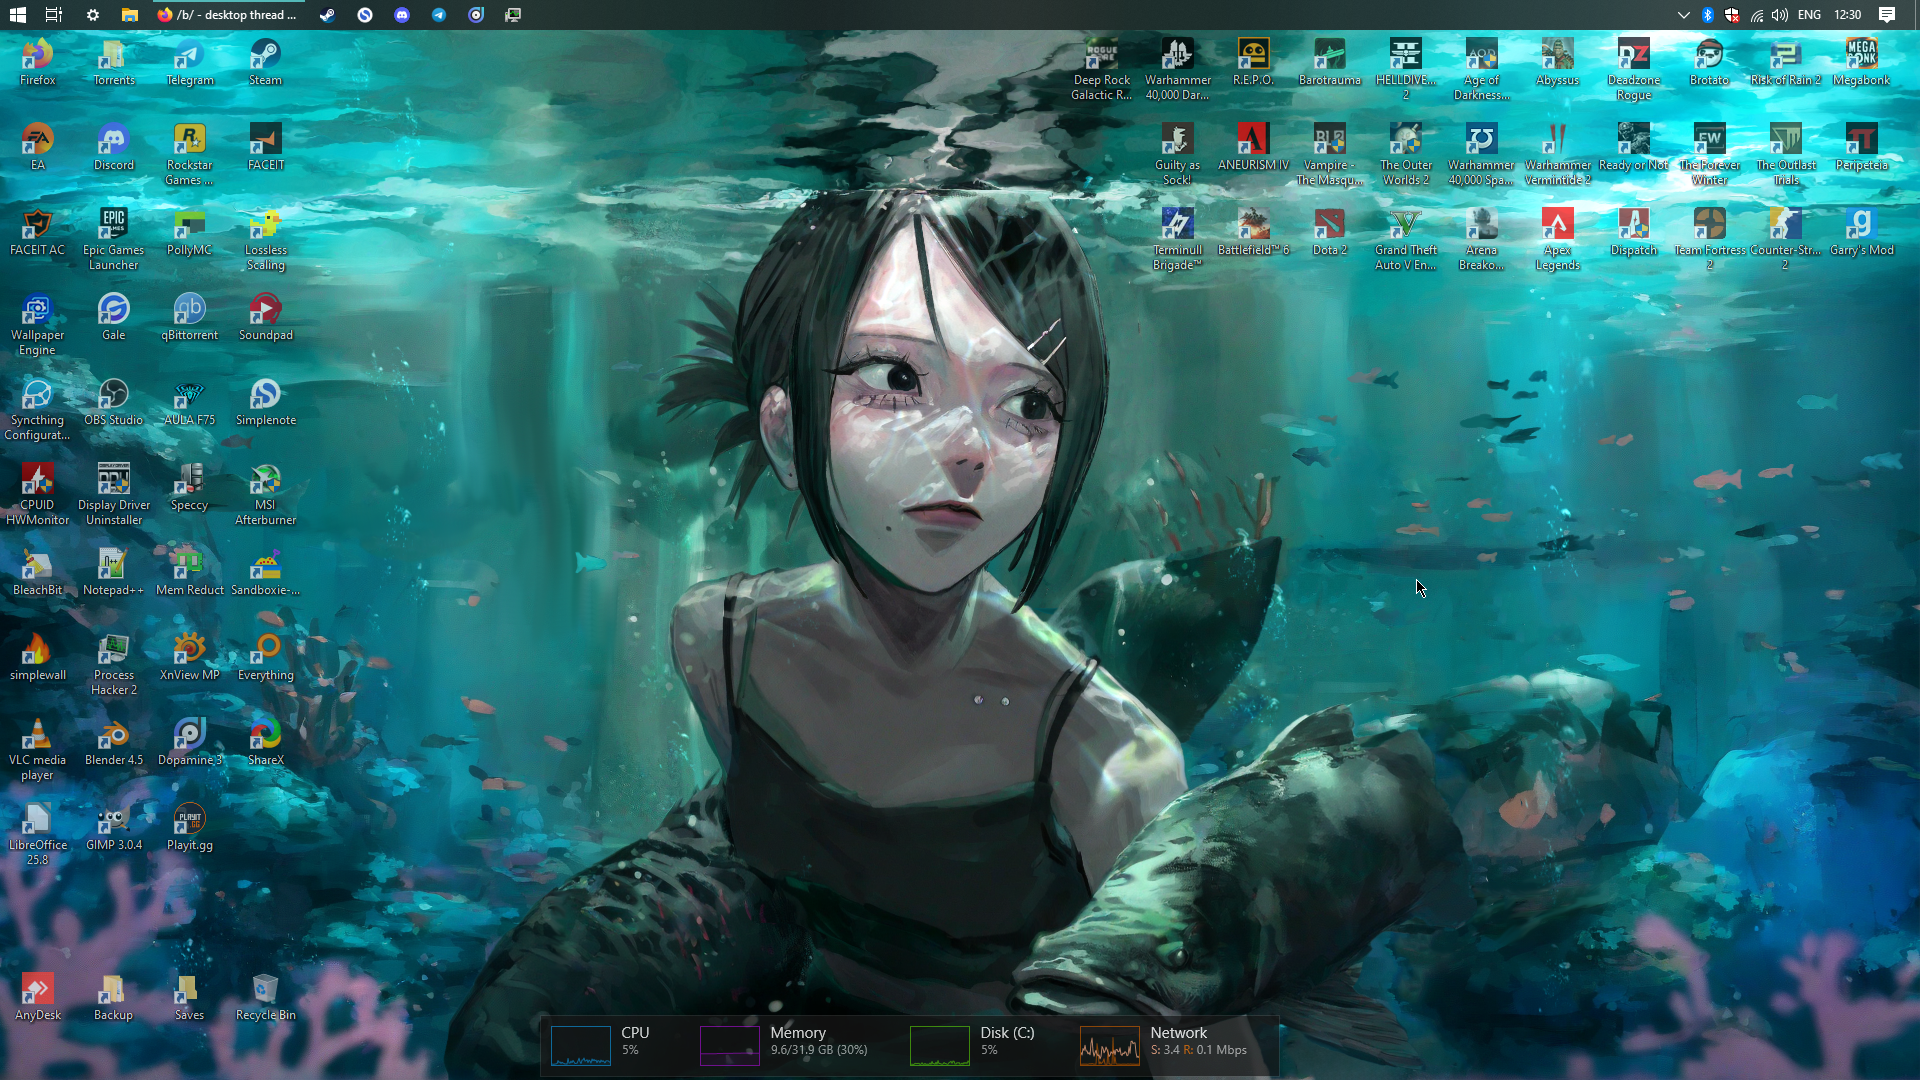Switch to the Firefox desktop thread window

coord(228,15)
